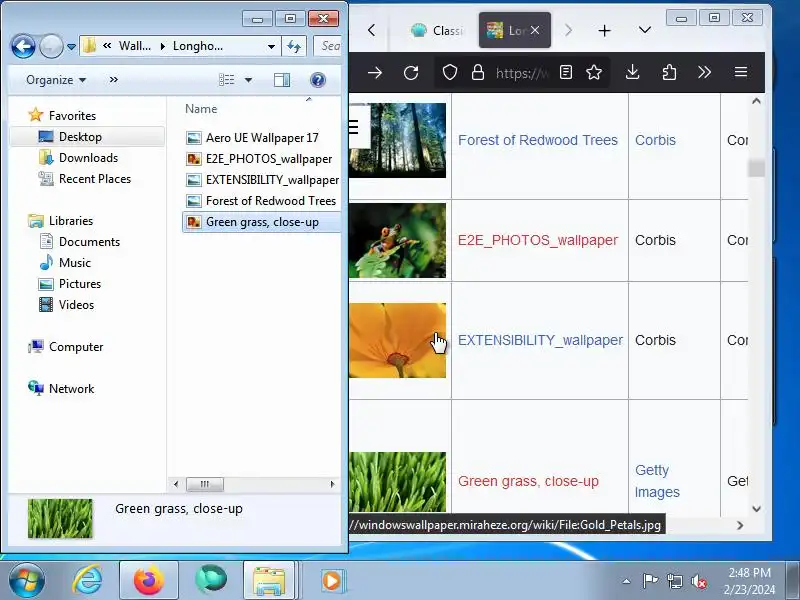800x600 pixels.
Task: Launch Internet Explorer from the taskbar
Action: [88, 581]
